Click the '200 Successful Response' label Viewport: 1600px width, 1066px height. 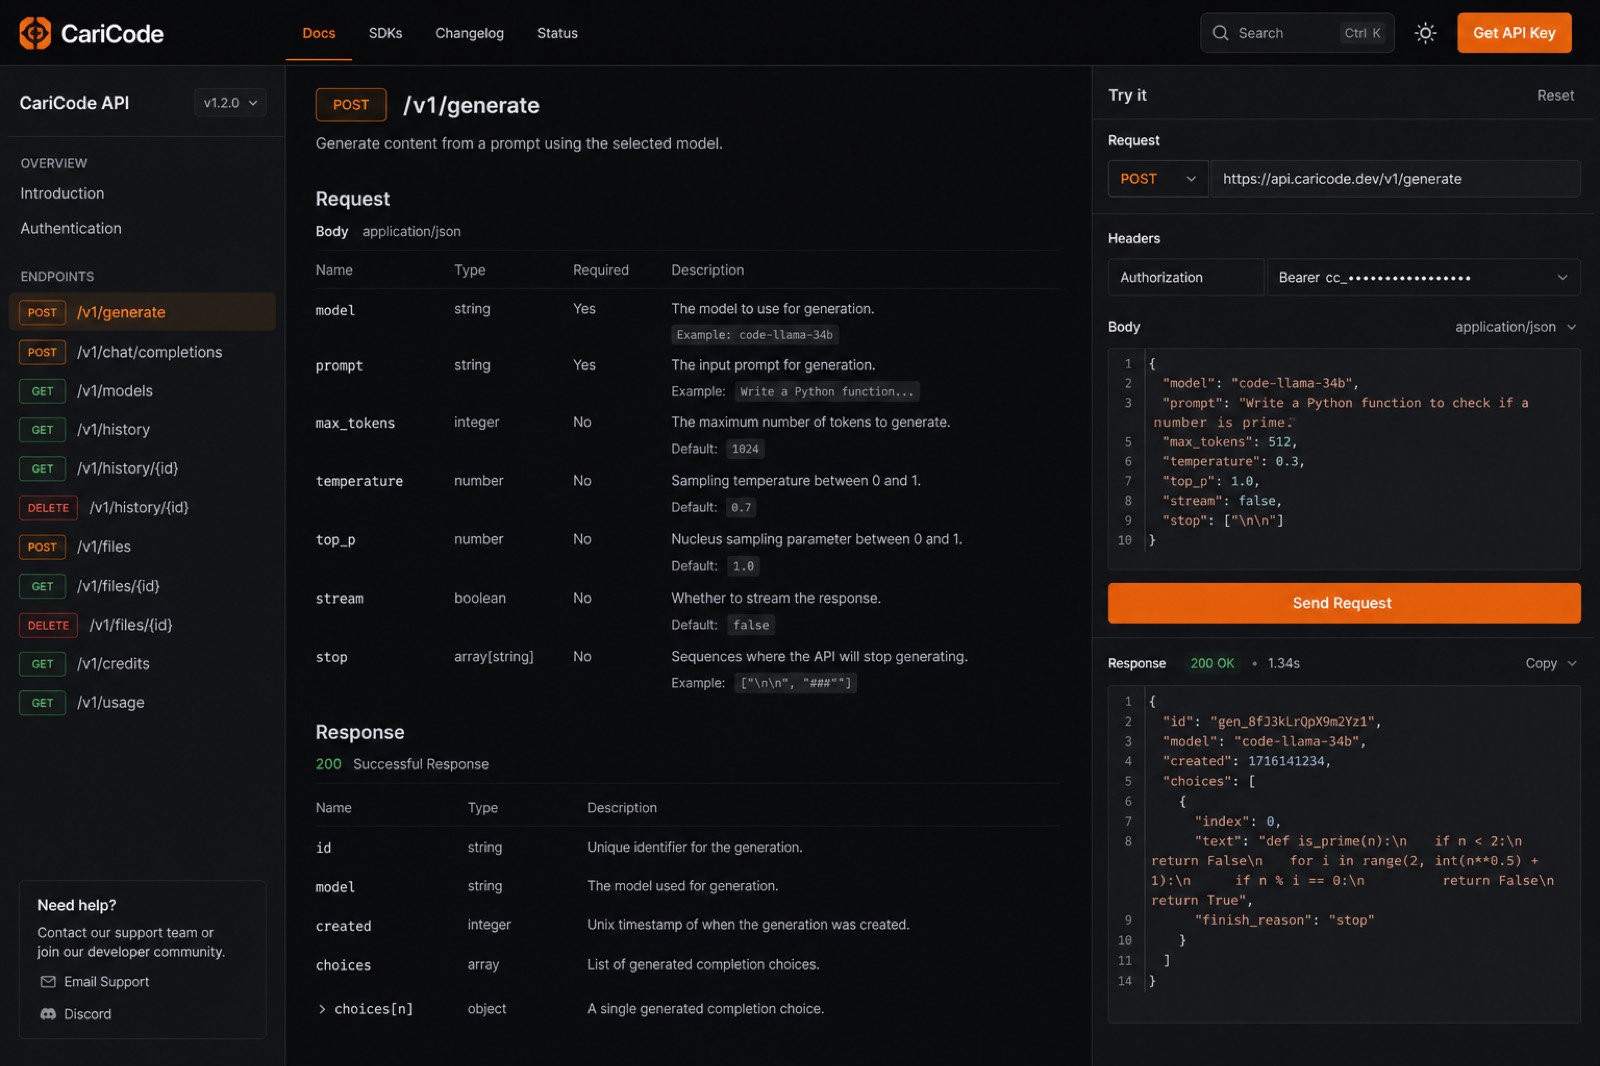pyautogui.click(x=402, y=764)
